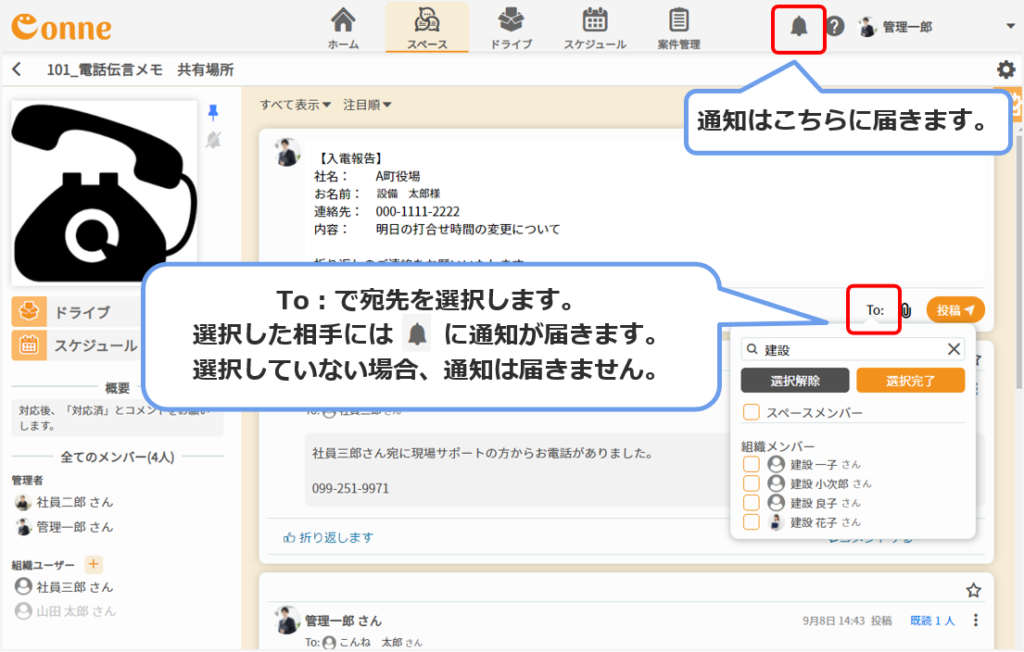Check 建設 良子 さん checkbox
The width and height of the screenshot is (1024, 652).
tap(751, 502)
